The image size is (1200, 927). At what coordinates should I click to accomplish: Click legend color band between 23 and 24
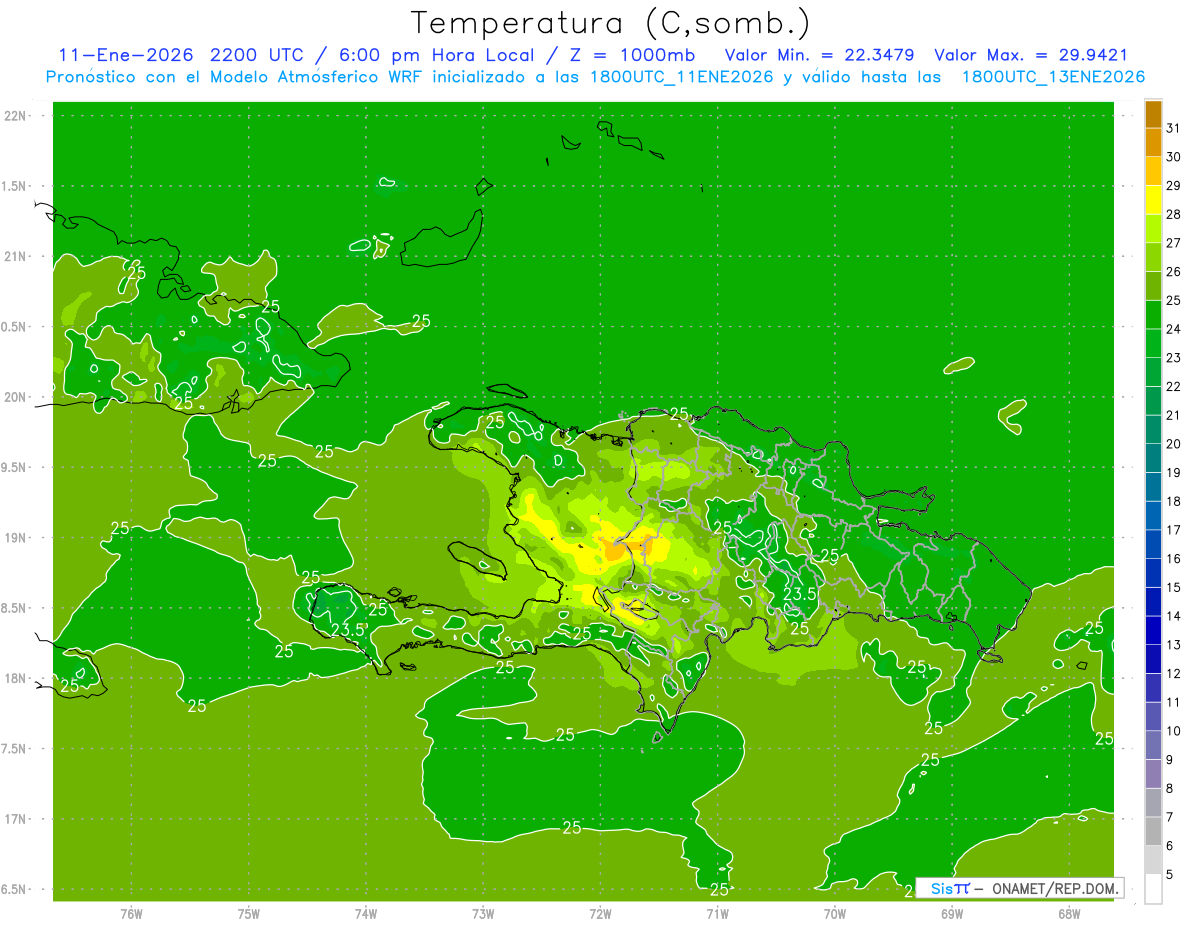(x=1153, y=343)
